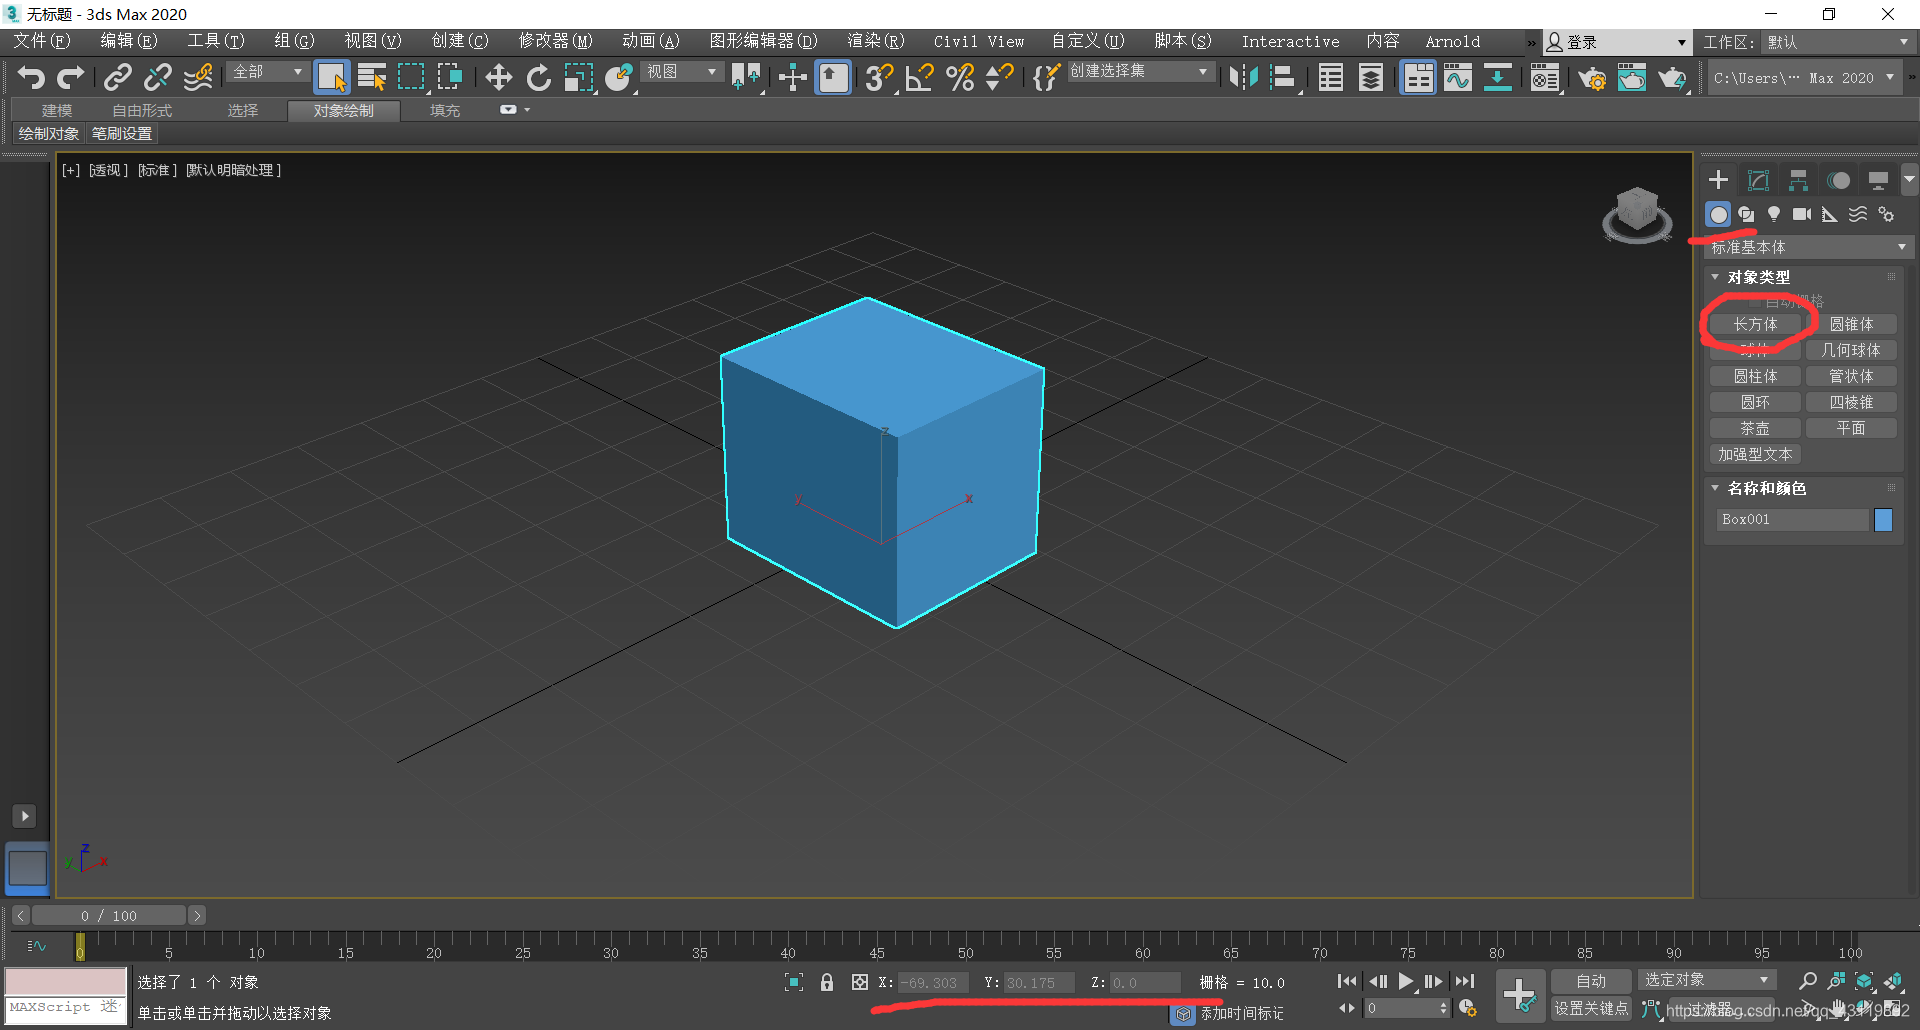Open the 登录 sign-in dropdown
This screenshot has width=1920, height=1030.
pyautogui.click(x=1617, y=42)
